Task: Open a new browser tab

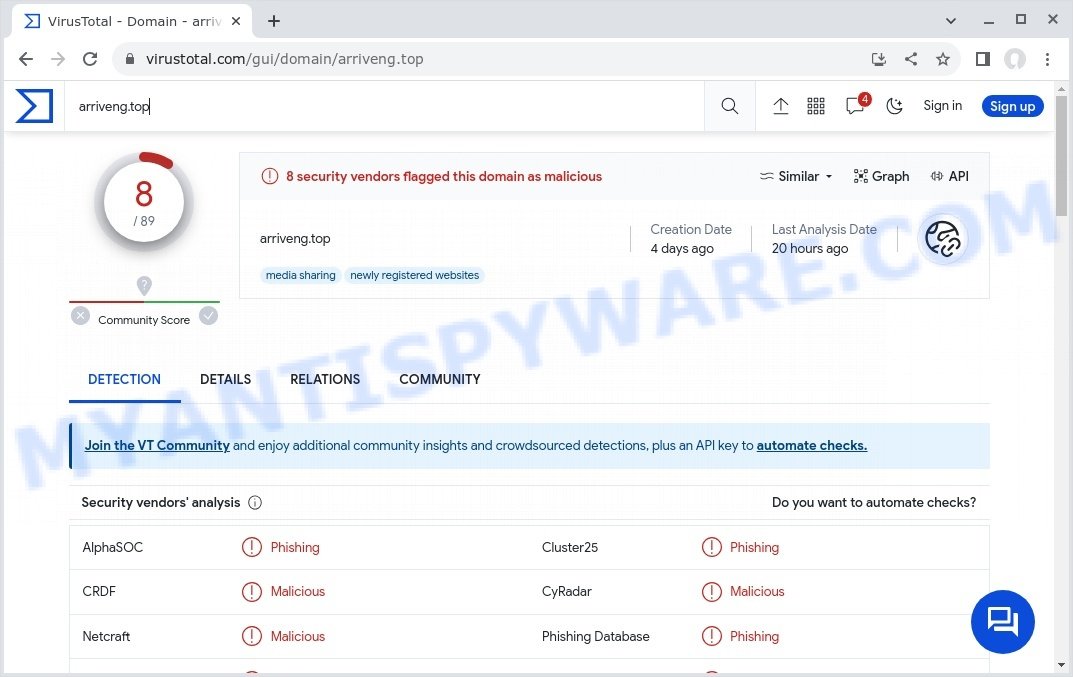Action: pyautogui.click(x=274, y=21)
